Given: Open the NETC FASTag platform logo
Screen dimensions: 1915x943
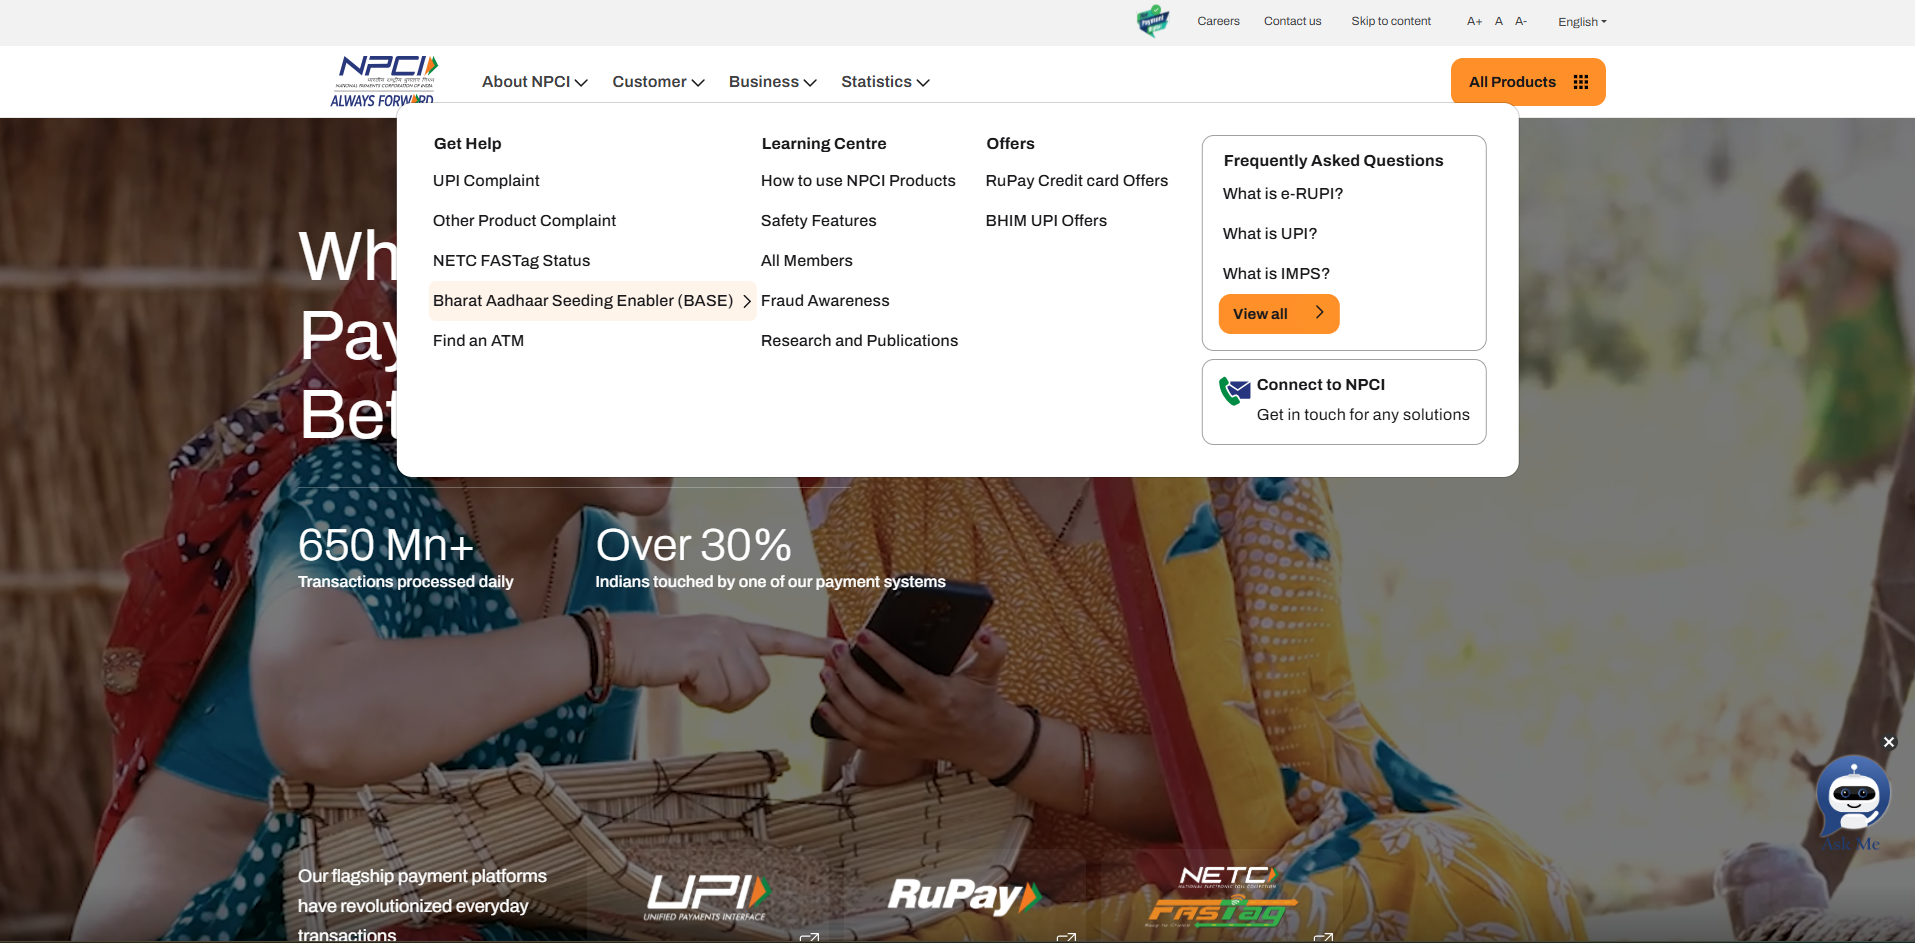Looking at the screenshot, I should [x=1221, y=896].
